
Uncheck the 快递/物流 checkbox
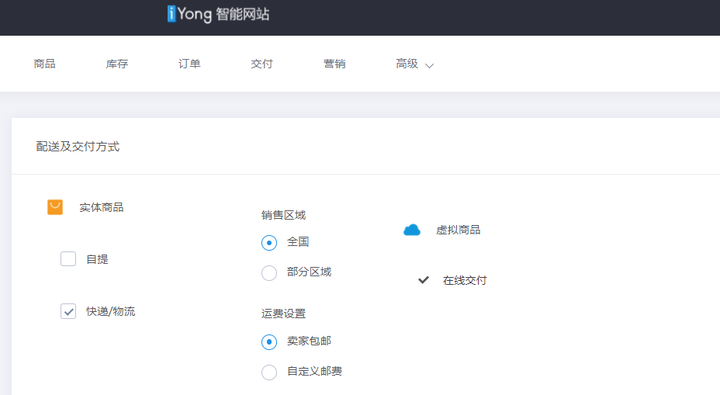(68, 311)
